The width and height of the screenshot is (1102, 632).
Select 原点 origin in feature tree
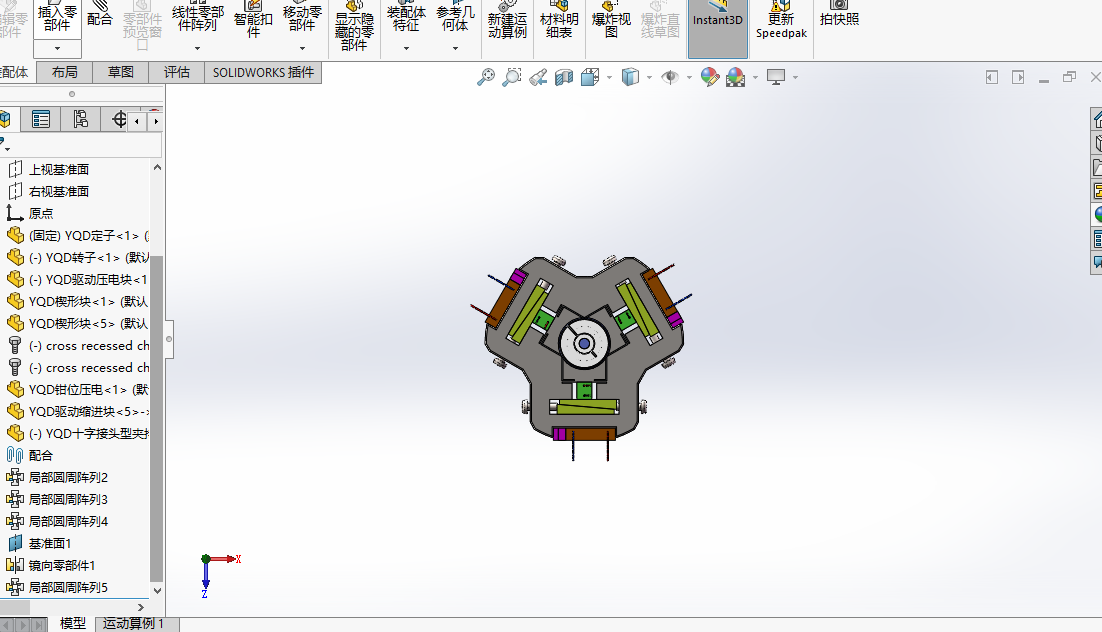pyautogui.click(x=41, y=214)
